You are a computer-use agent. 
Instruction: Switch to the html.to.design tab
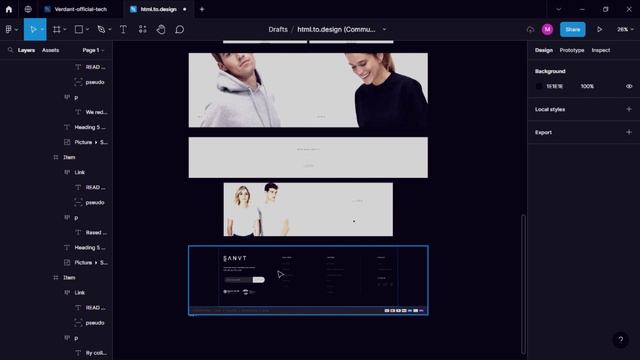coord(158,9)
